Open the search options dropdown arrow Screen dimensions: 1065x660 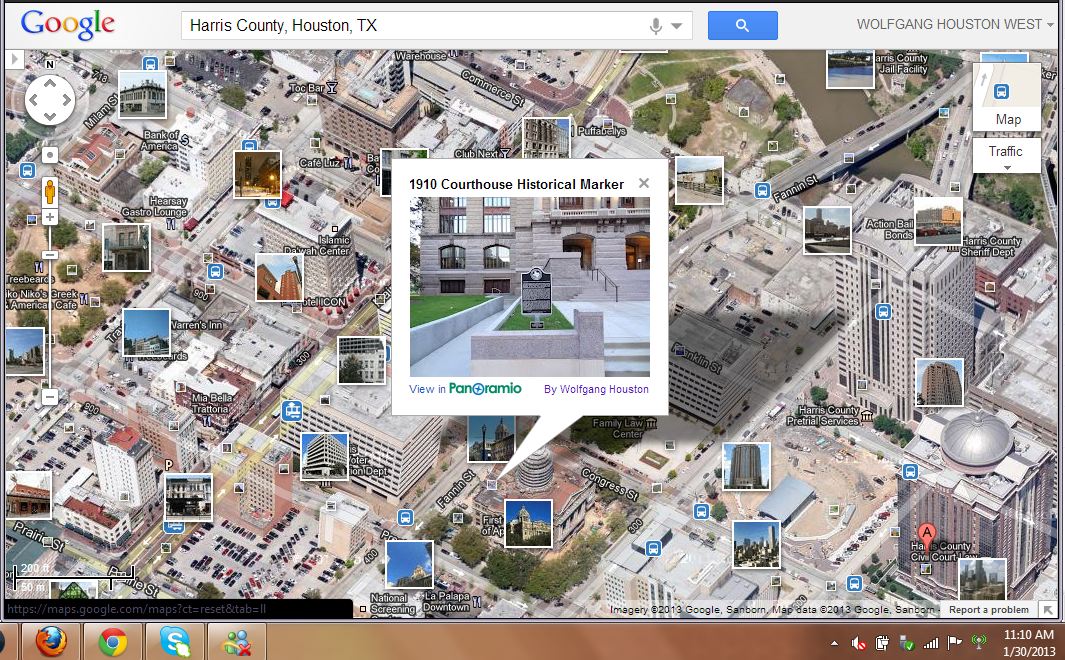pyautogui.click(x=676, y=26)
